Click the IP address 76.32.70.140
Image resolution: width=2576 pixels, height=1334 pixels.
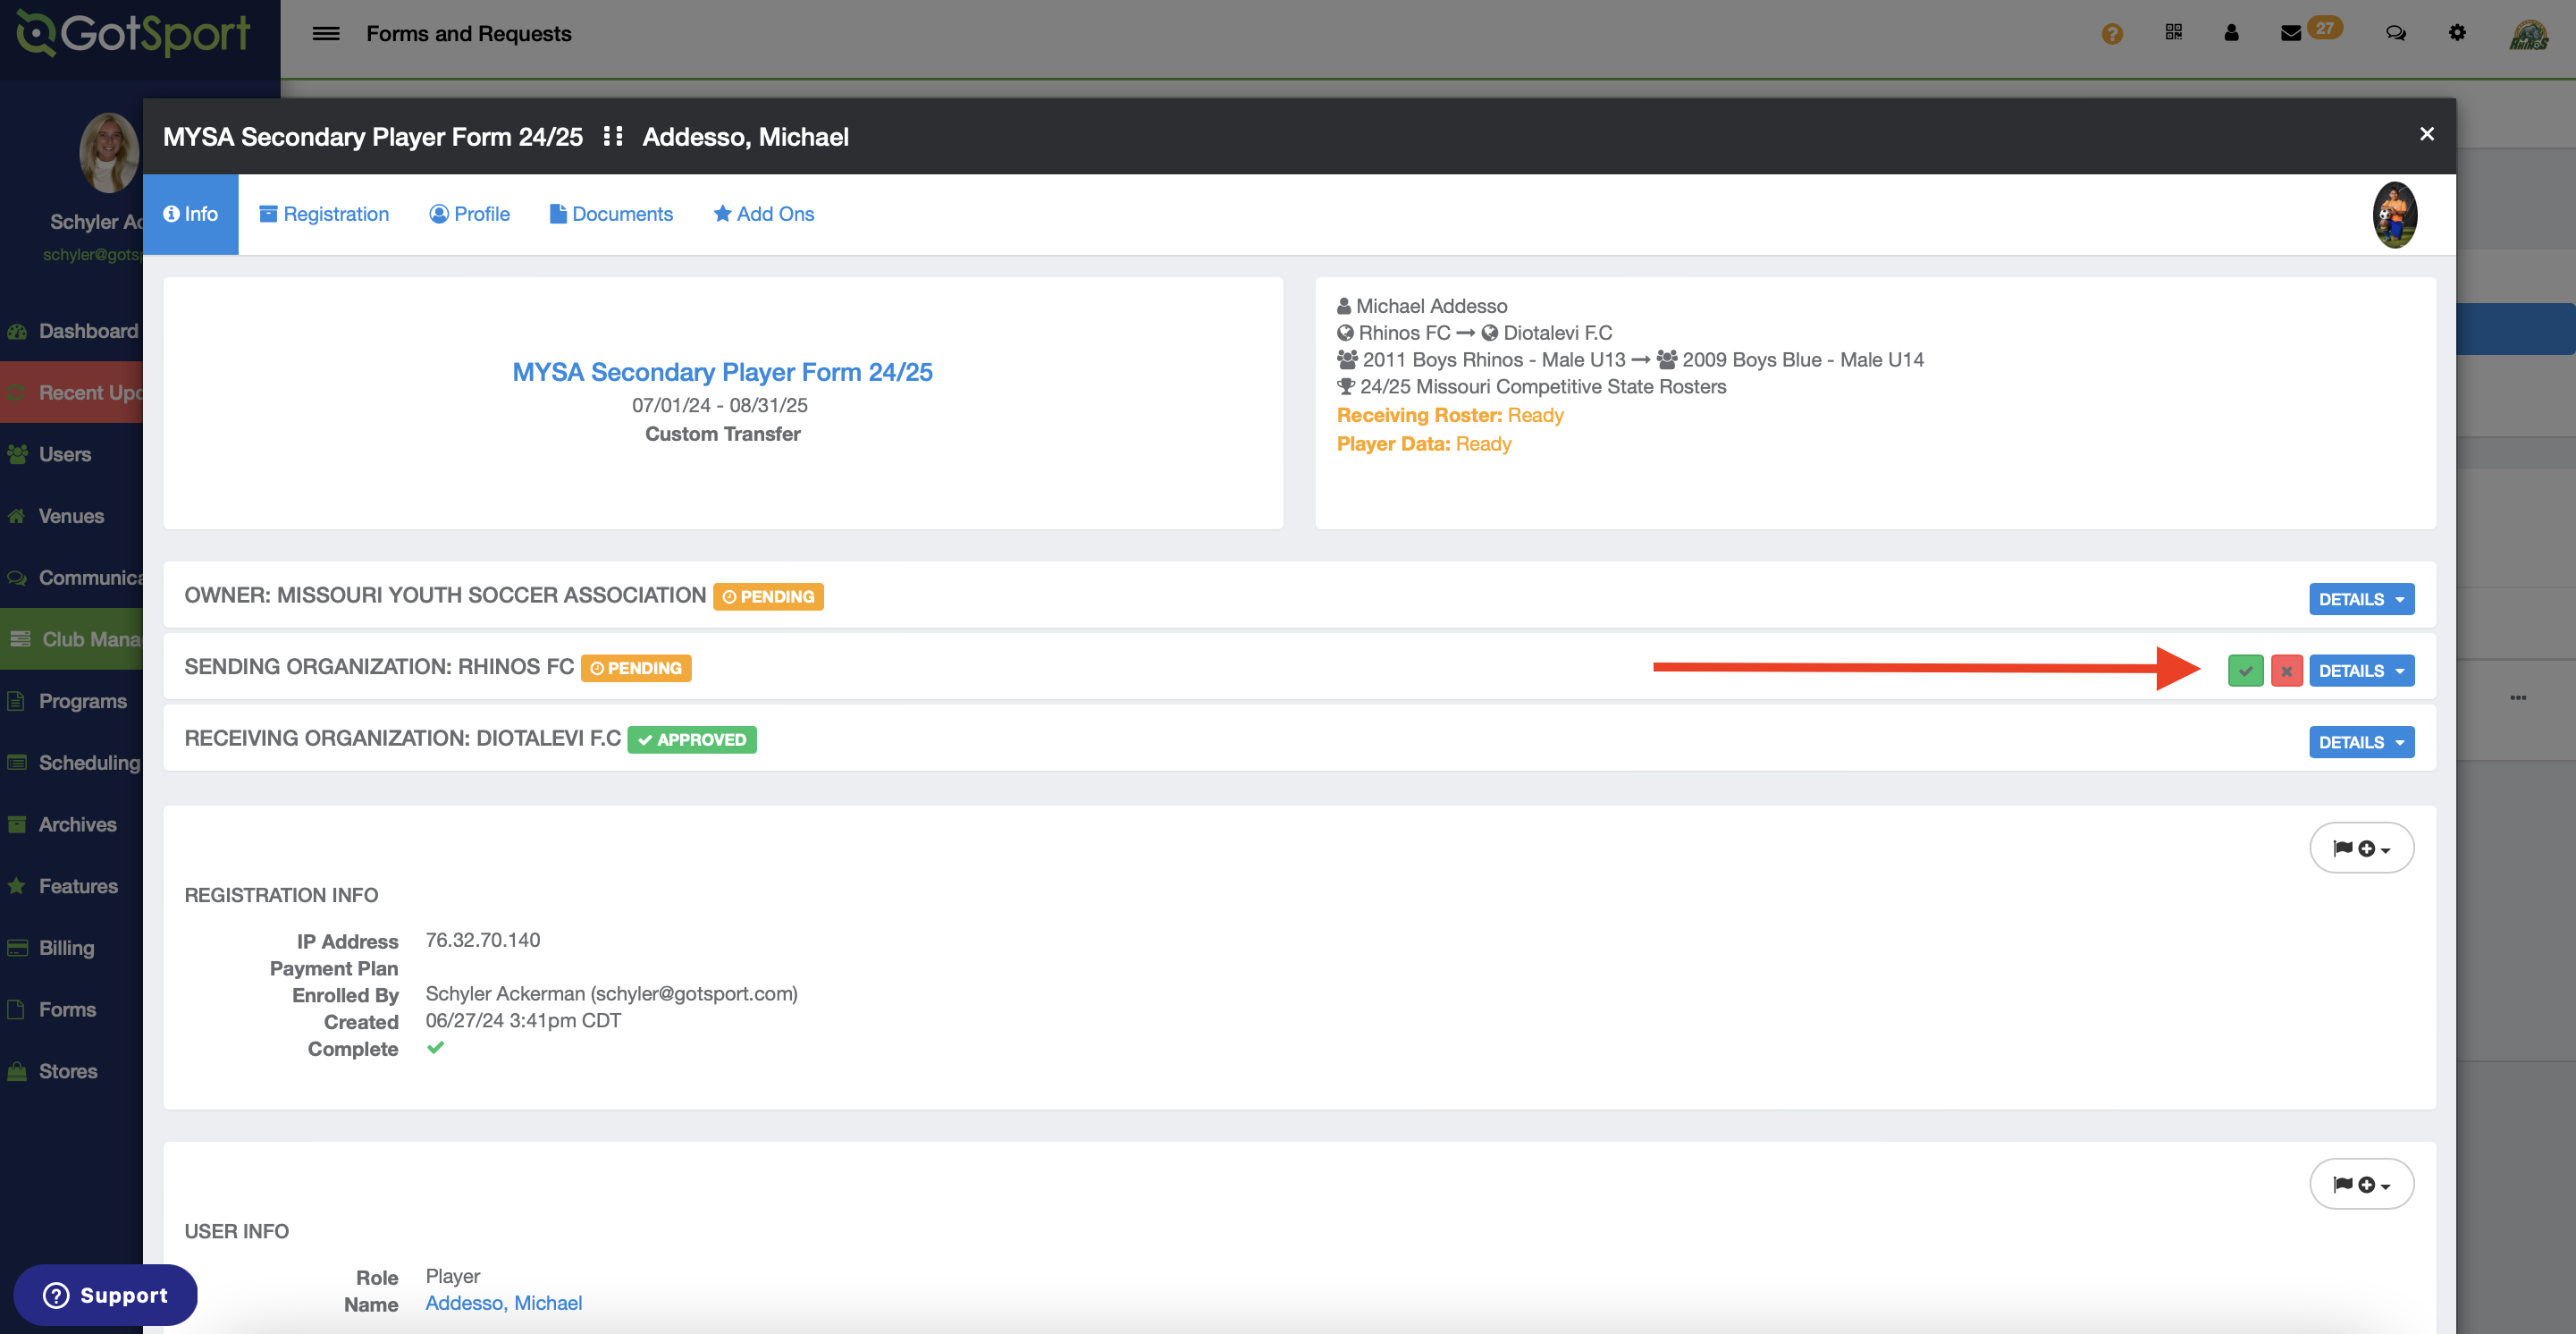pyautogui.click(x=482, y=940)
